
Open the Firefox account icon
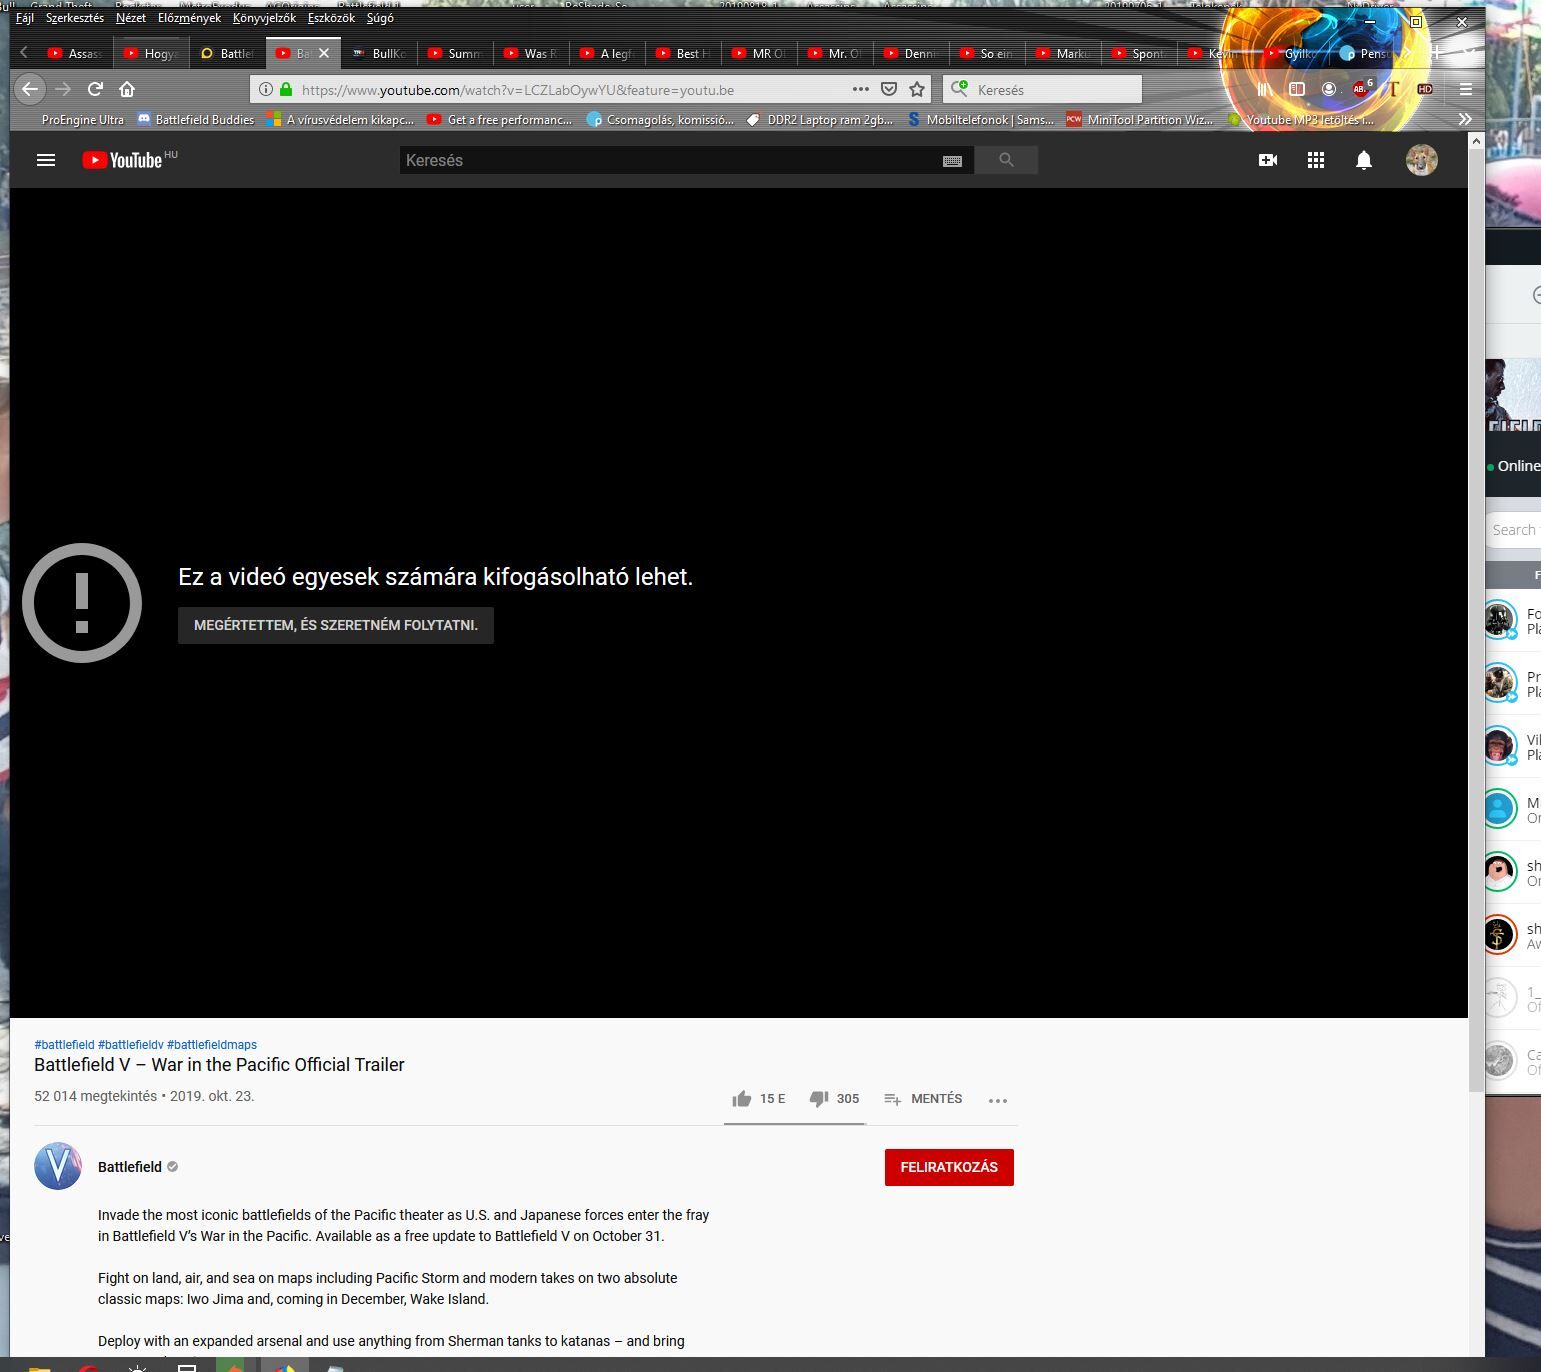point(1329,89)
